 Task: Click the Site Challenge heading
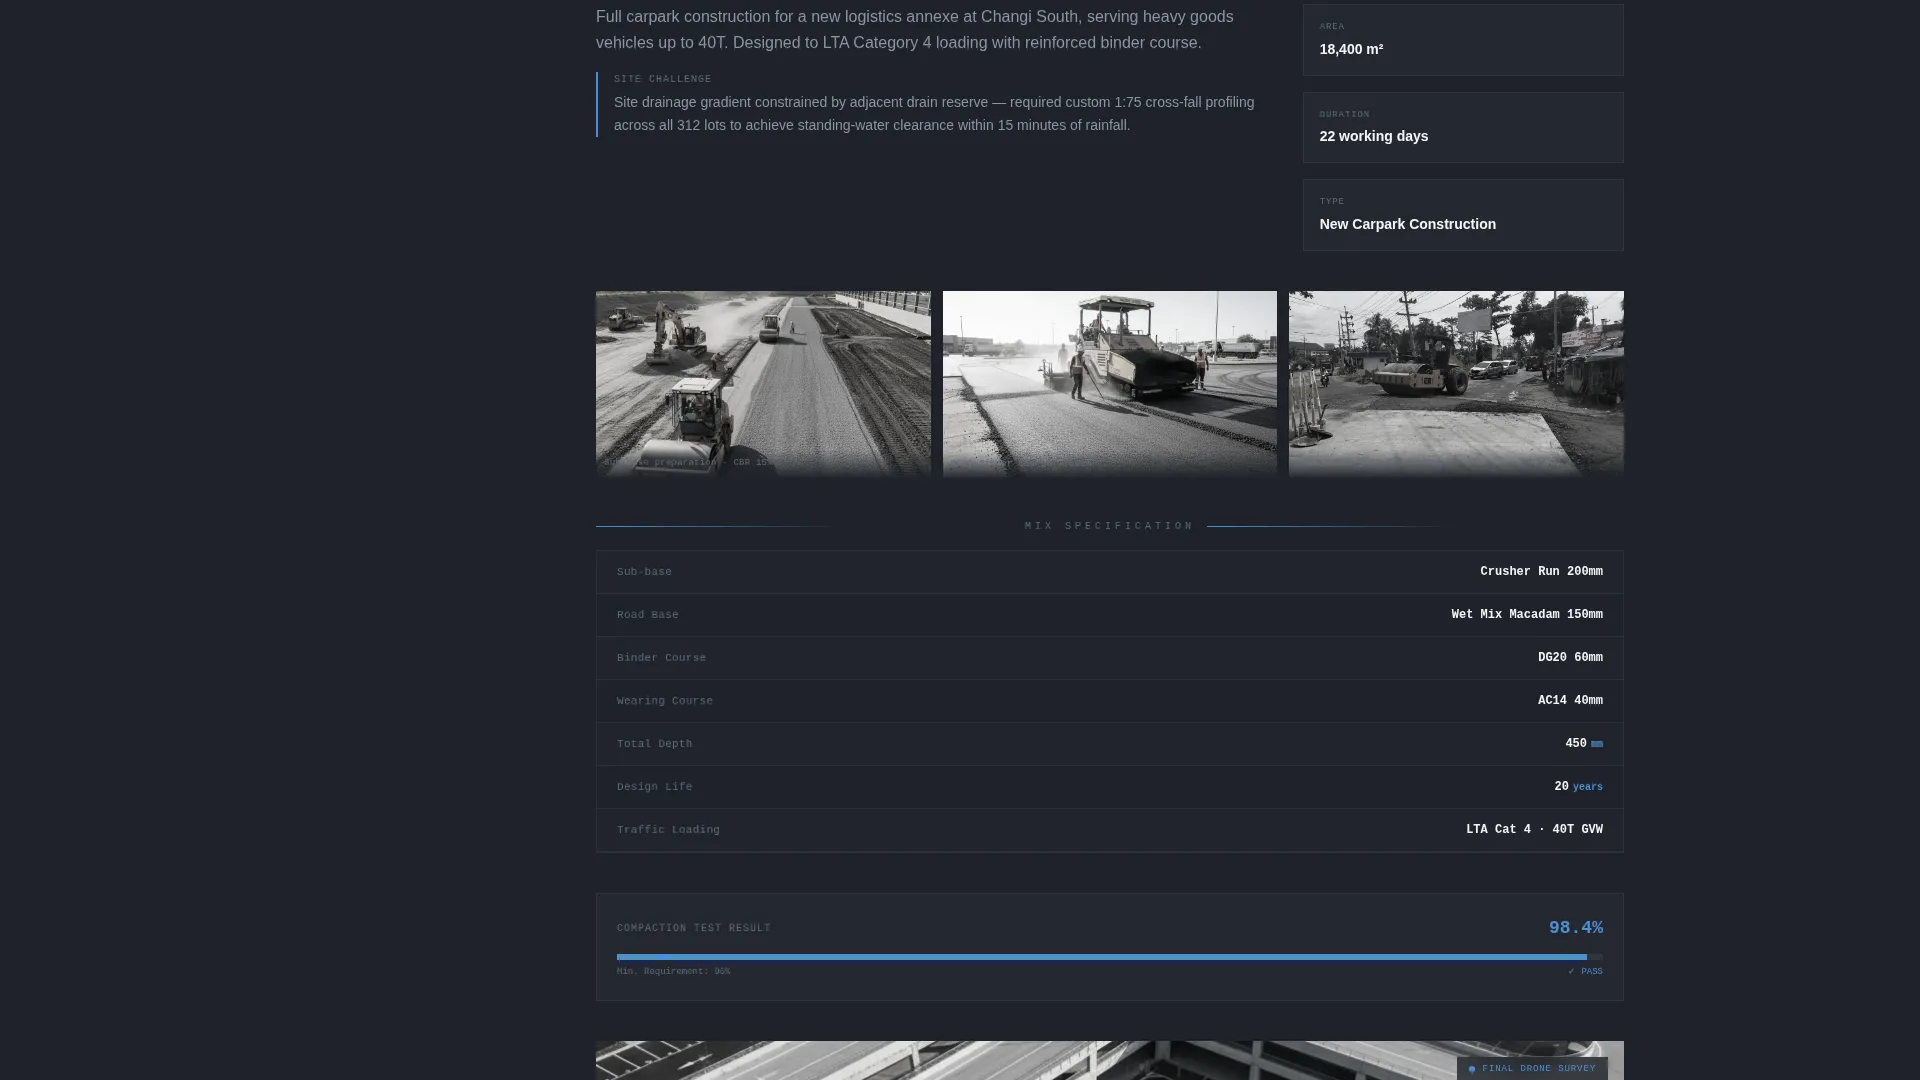point(662,79)
